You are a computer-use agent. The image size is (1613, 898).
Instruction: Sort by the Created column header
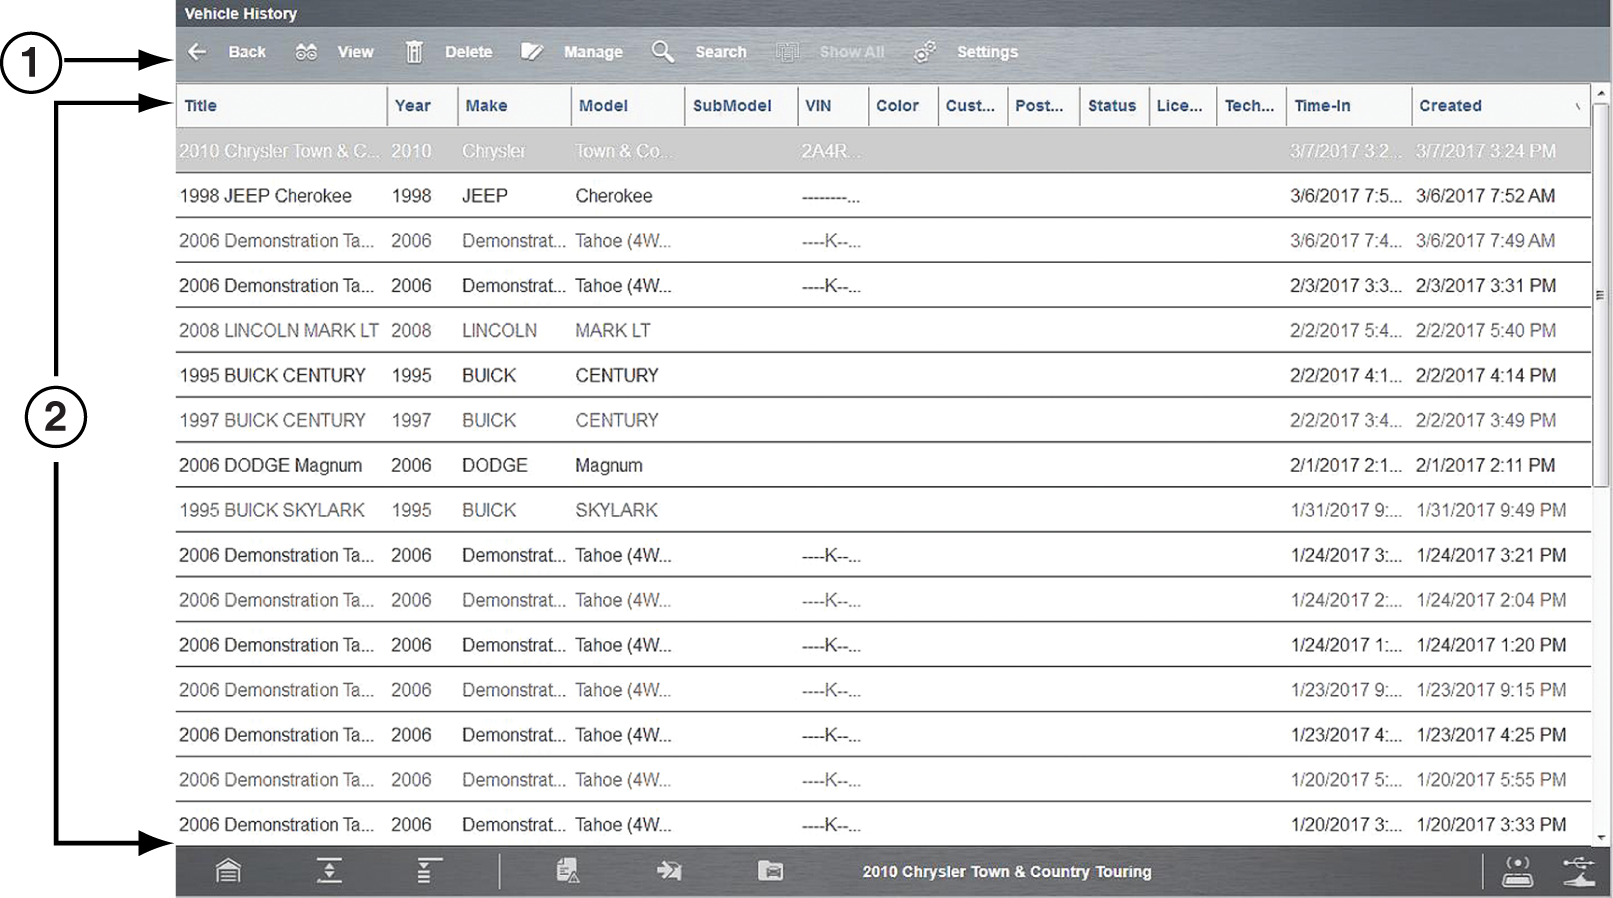[x=1450, y=106]
